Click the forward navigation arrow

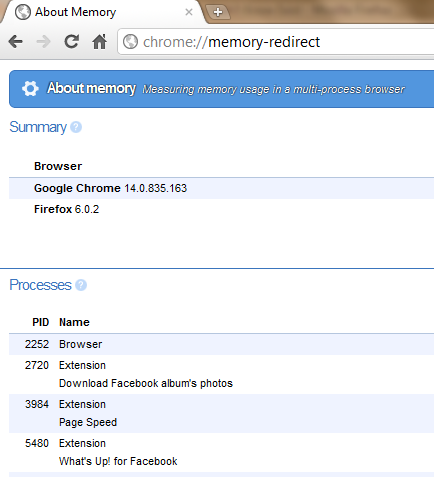coord(43,42)
